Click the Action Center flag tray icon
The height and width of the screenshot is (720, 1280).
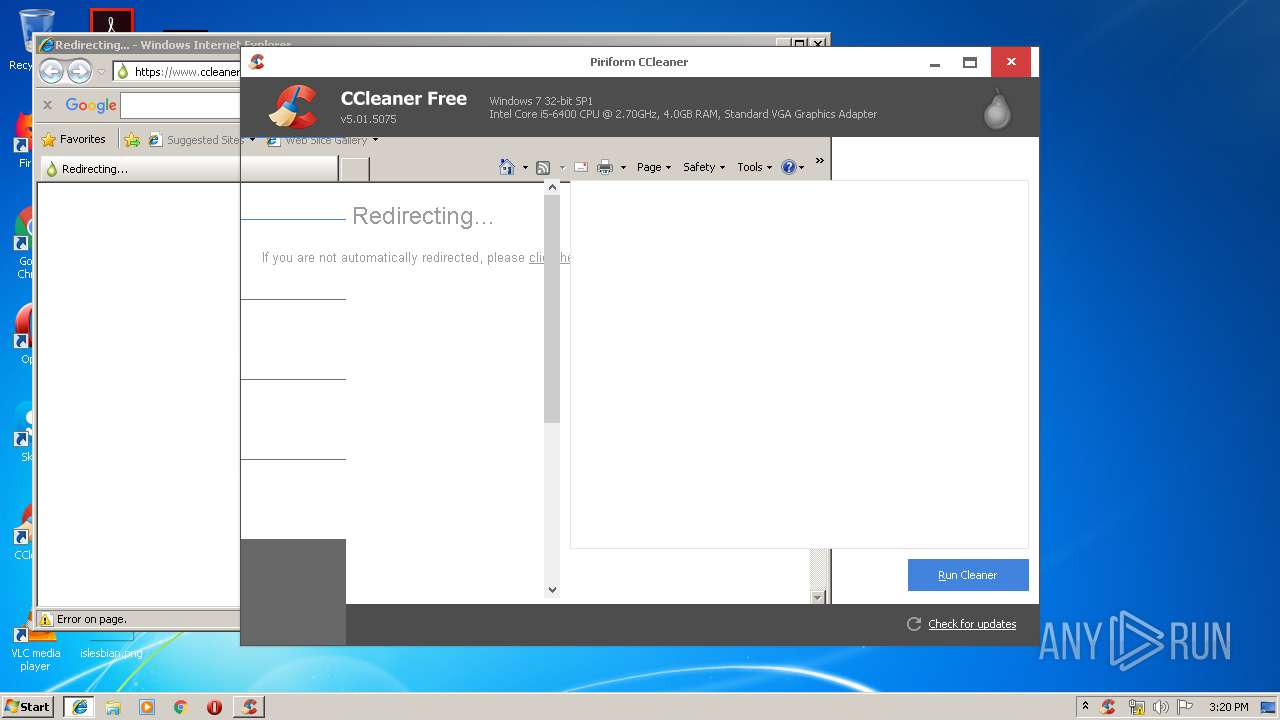(1185, 707)
